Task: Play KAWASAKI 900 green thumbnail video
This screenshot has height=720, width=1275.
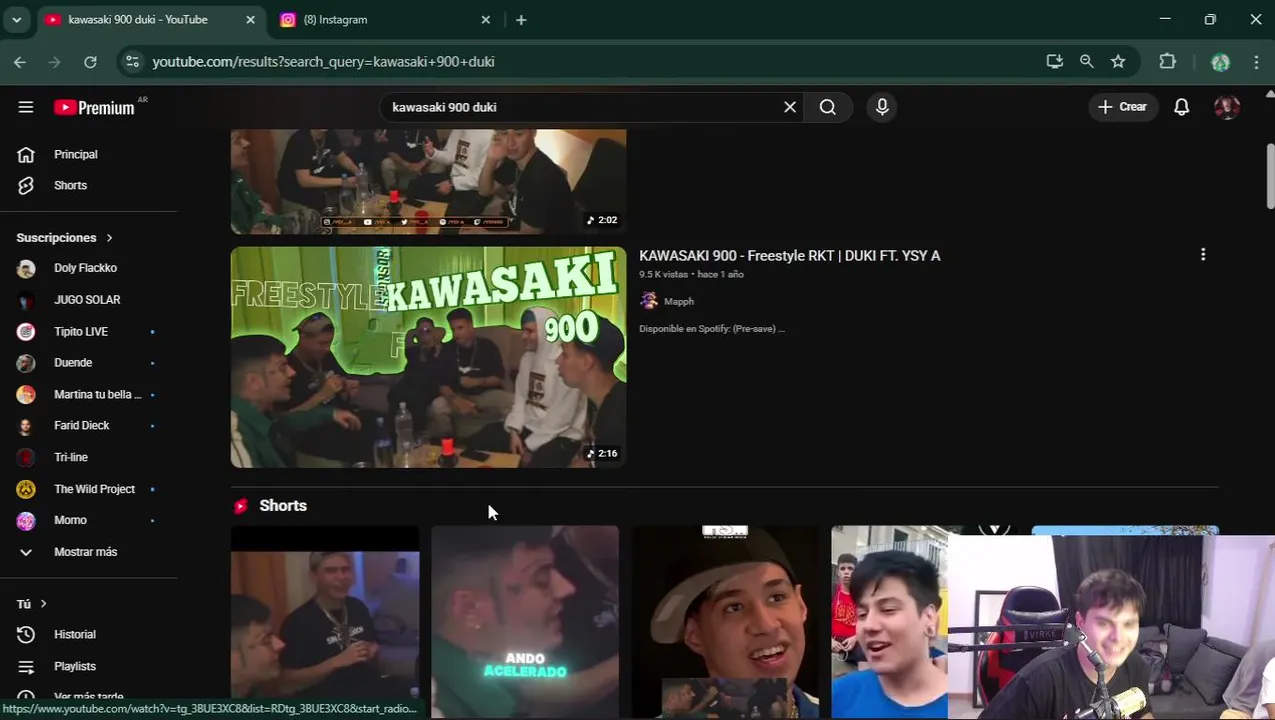Action: coord(428,357)
